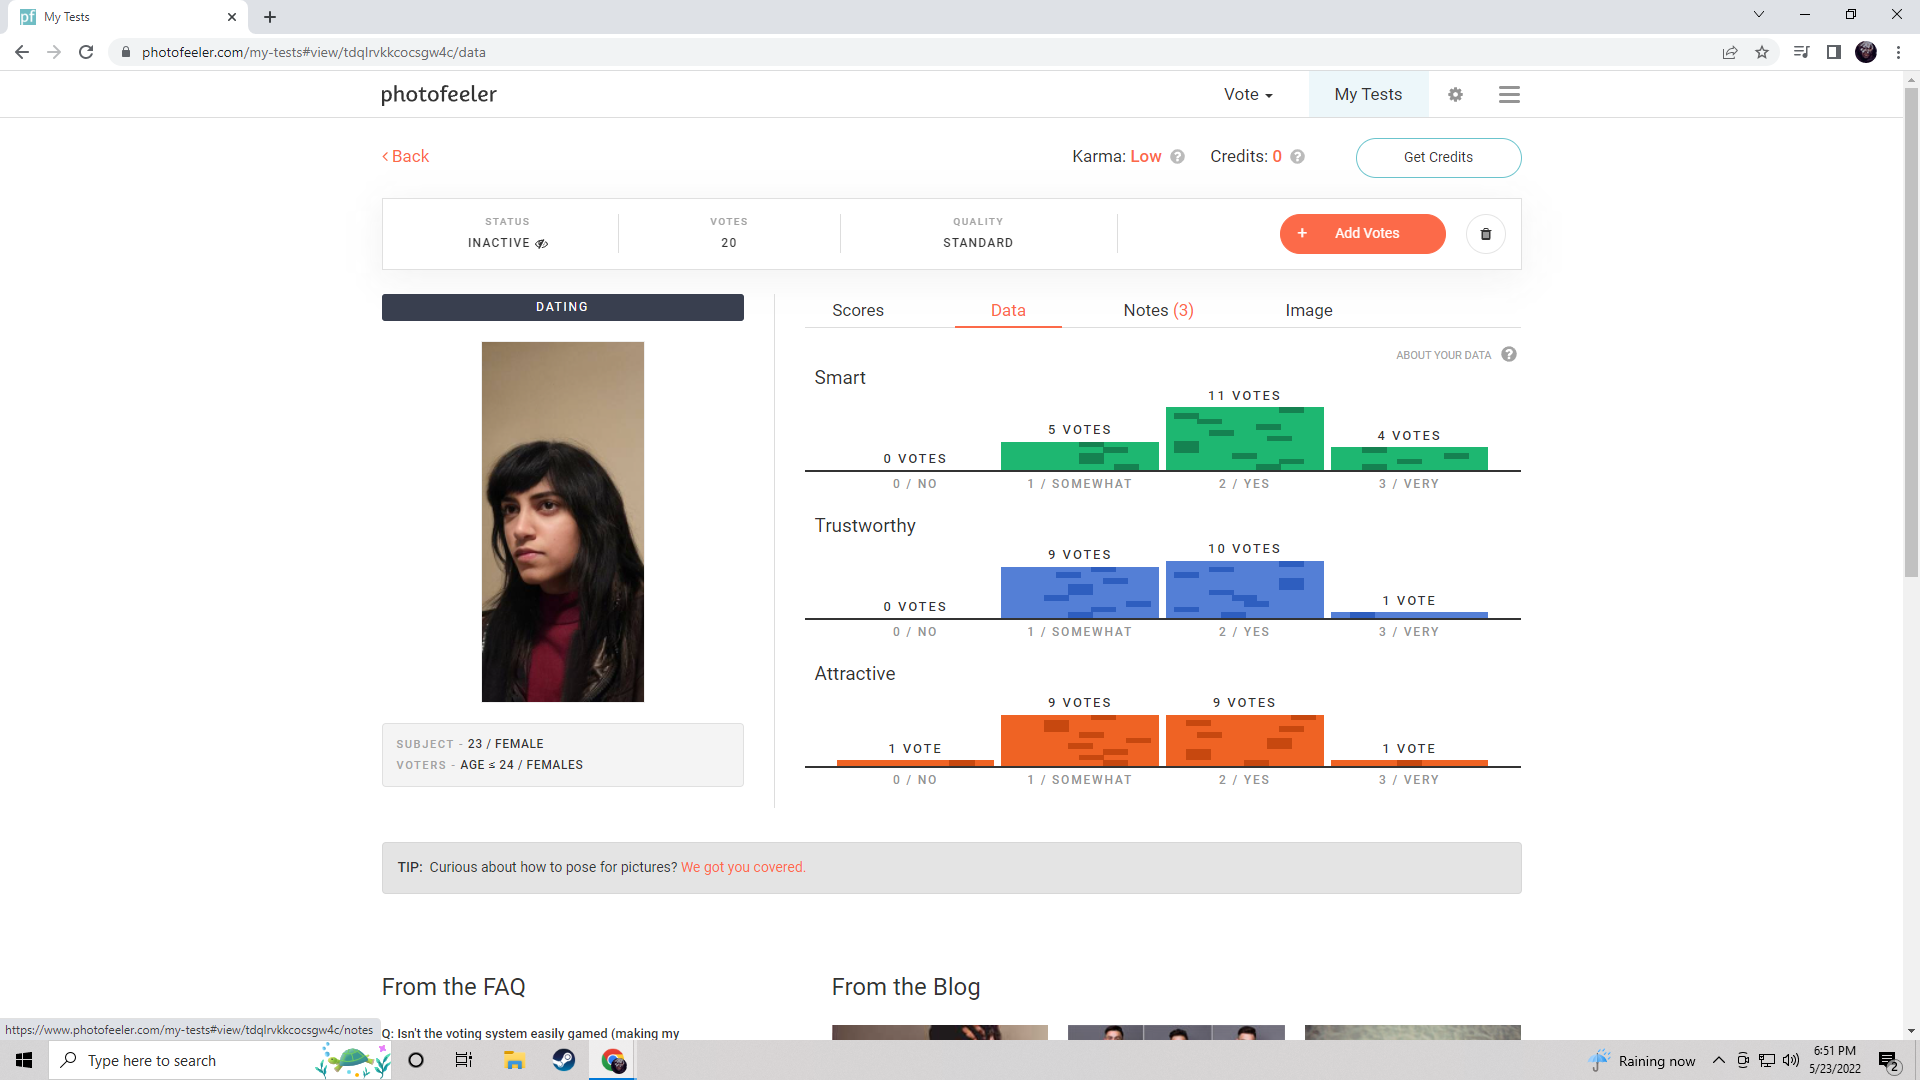Viewport: 1920px width, 1080px height.
Task: Click the Trustworthy 2/Yes blue bar
Action: [1244, 589]
